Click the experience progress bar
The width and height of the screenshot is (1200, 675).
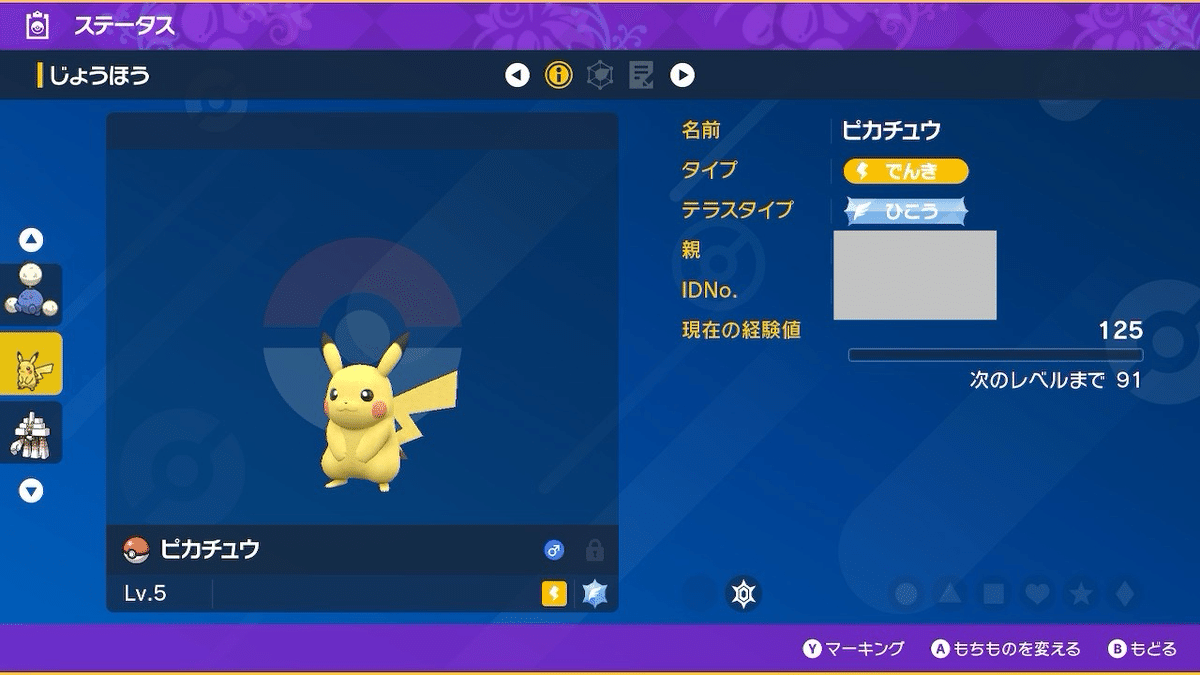click(995, 355)
